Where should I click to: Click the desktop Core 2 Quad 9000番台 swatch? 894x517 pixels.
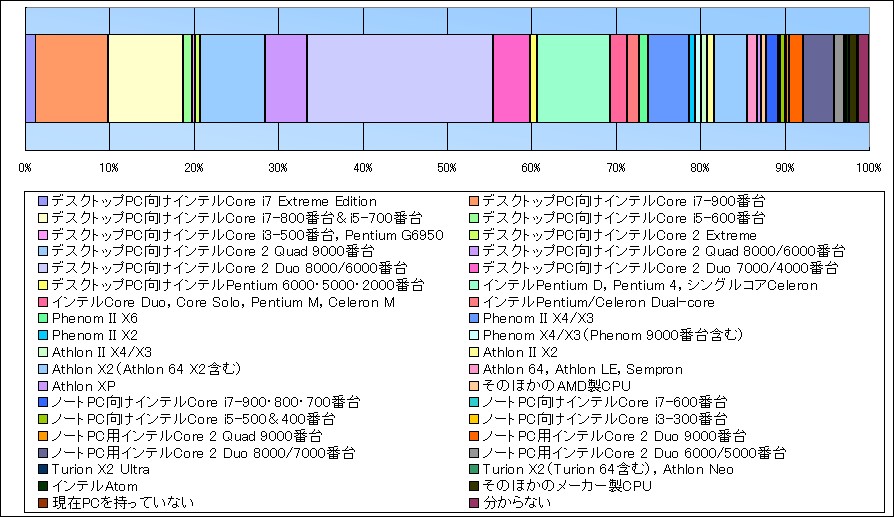[x=43, y=251]
